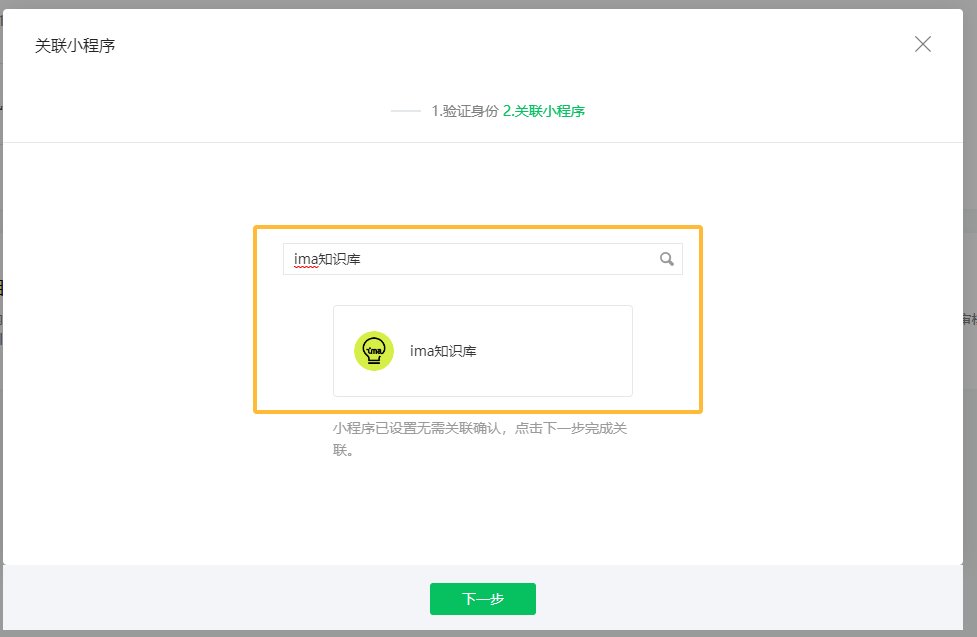The width and height of the screenshot is (977, 637).
Task: Select the ima知识库 result name
Action: pyautogui.click(x=443, y=351)
